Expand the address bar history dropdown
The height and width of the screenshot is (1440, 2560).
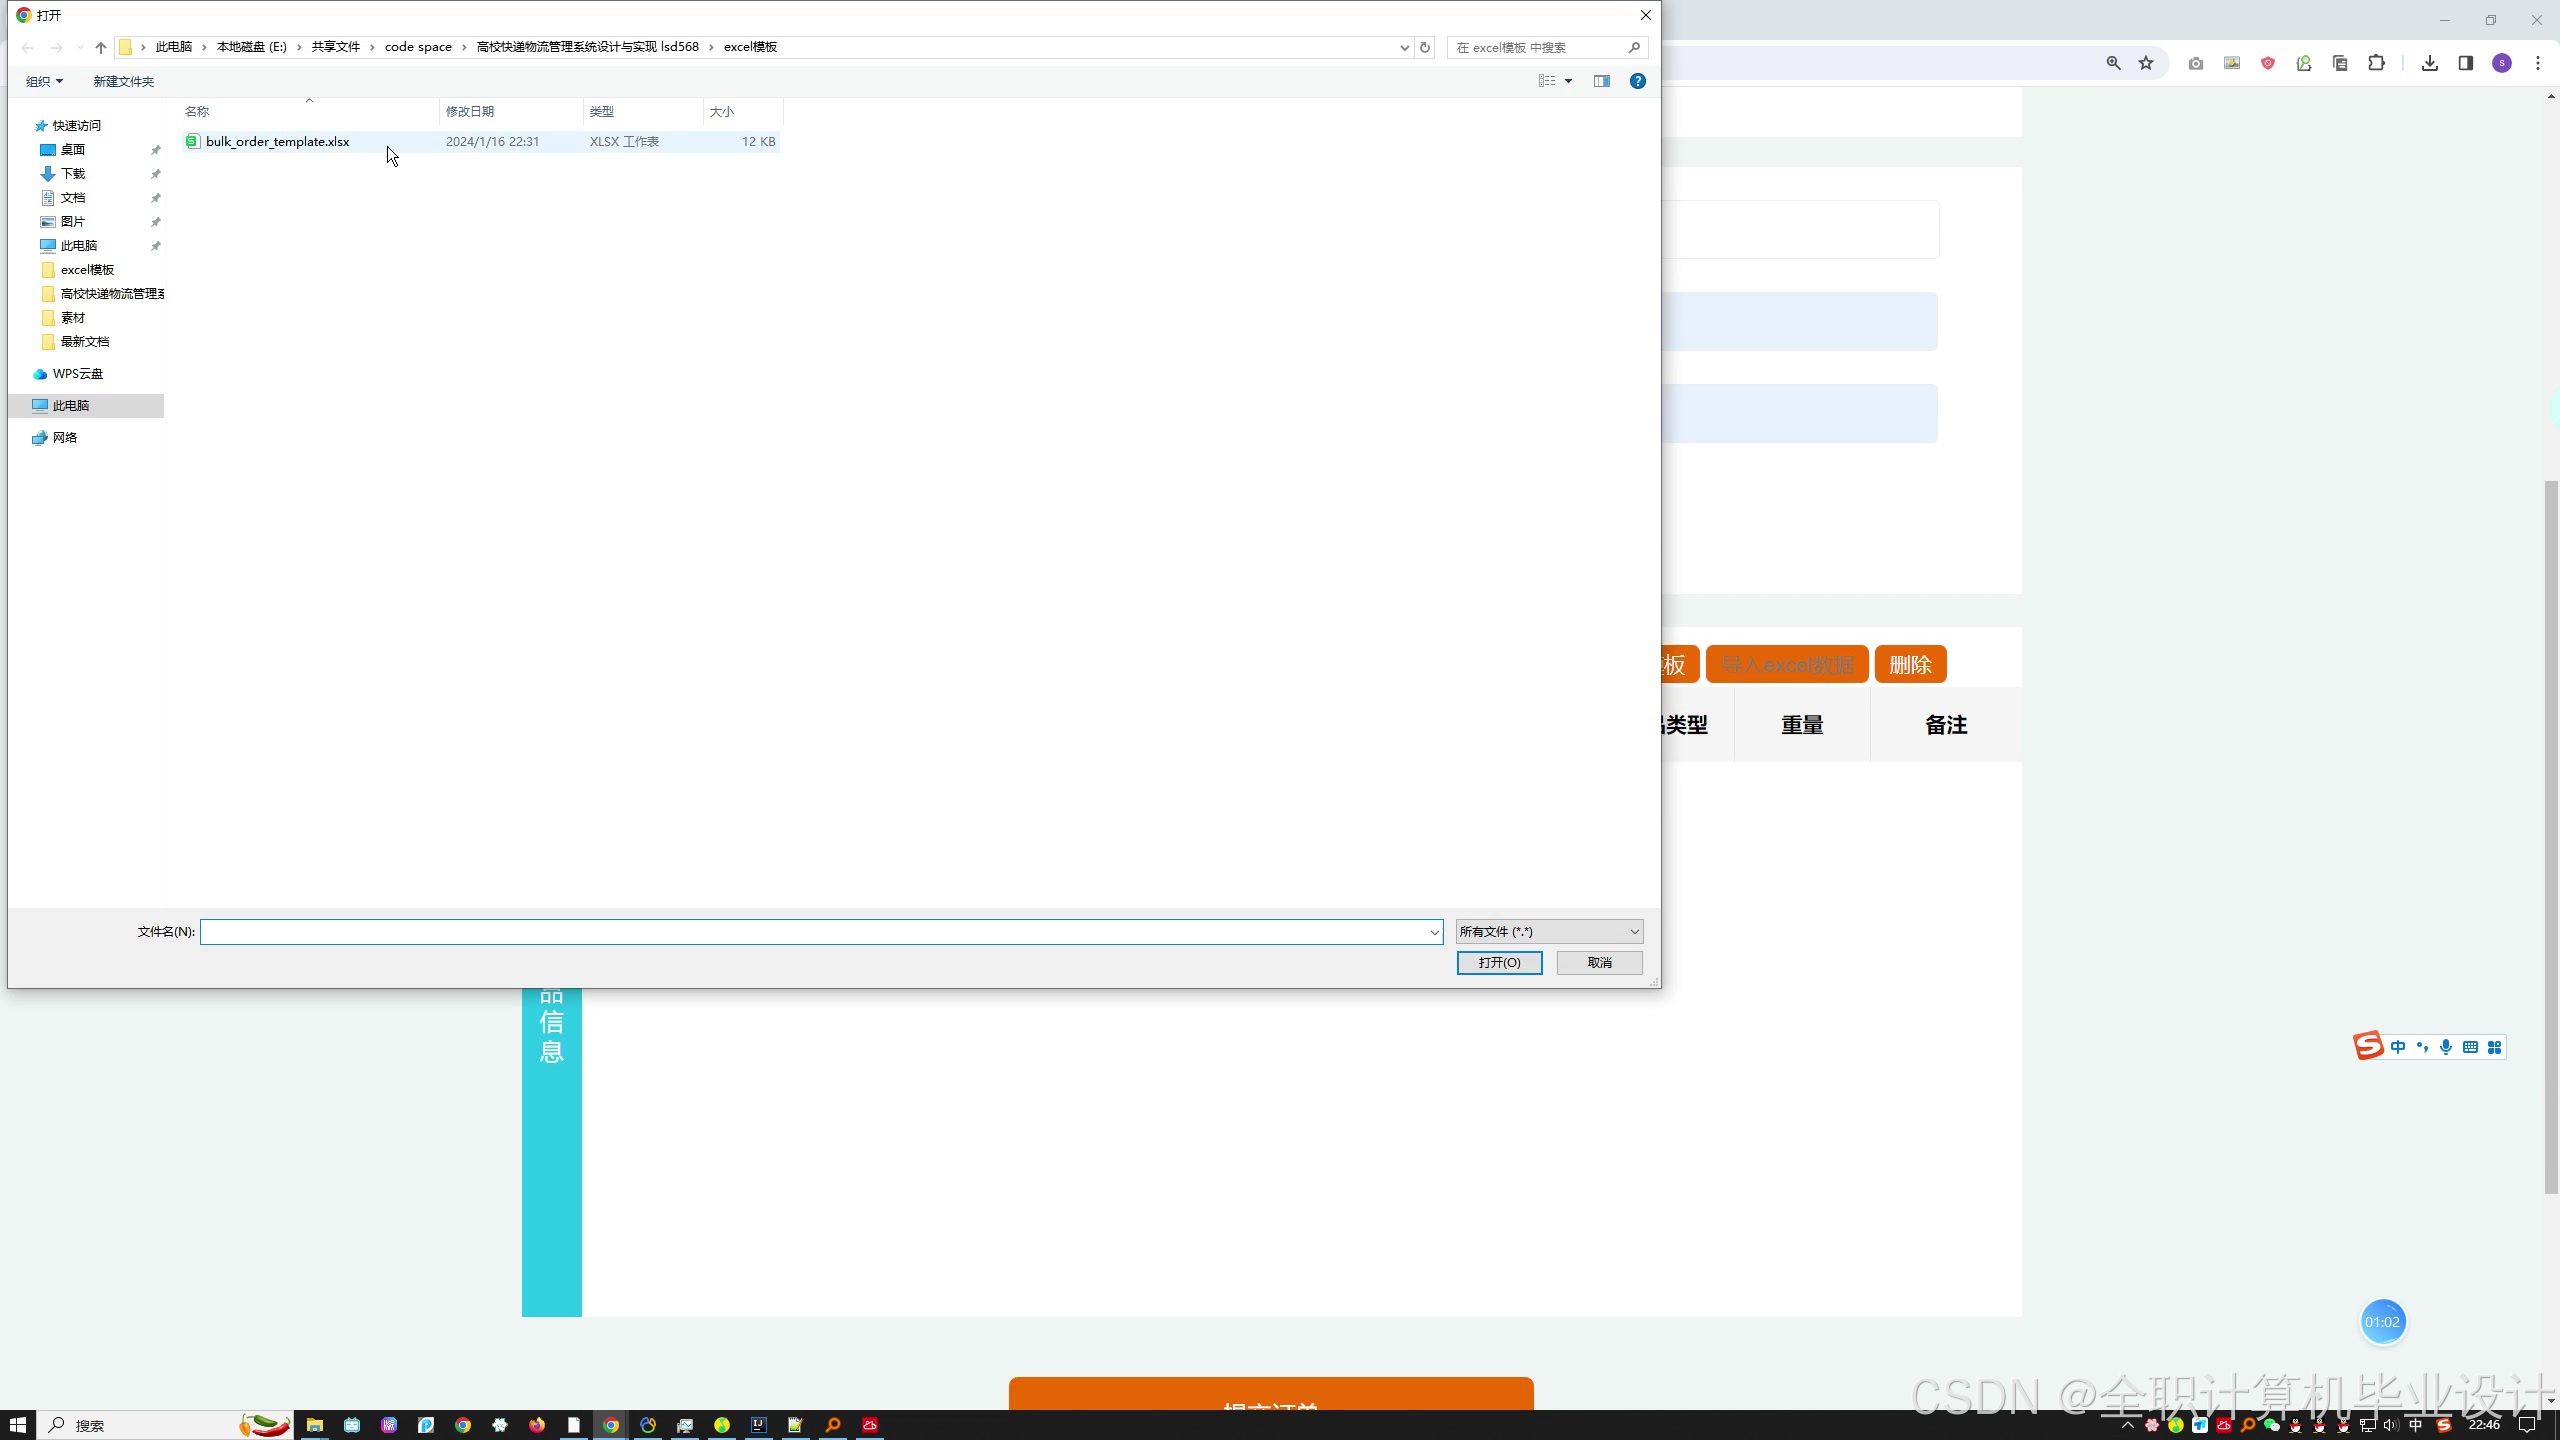point(1404,47)
